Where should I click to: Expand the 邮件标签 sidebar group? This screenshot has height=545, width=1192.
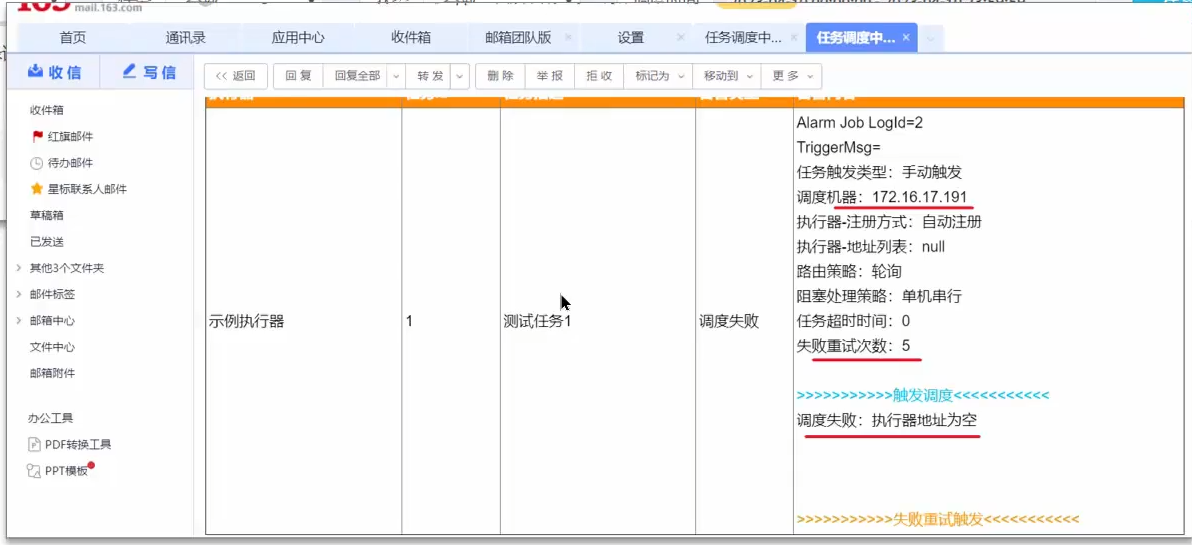click(x=18, y=295)
